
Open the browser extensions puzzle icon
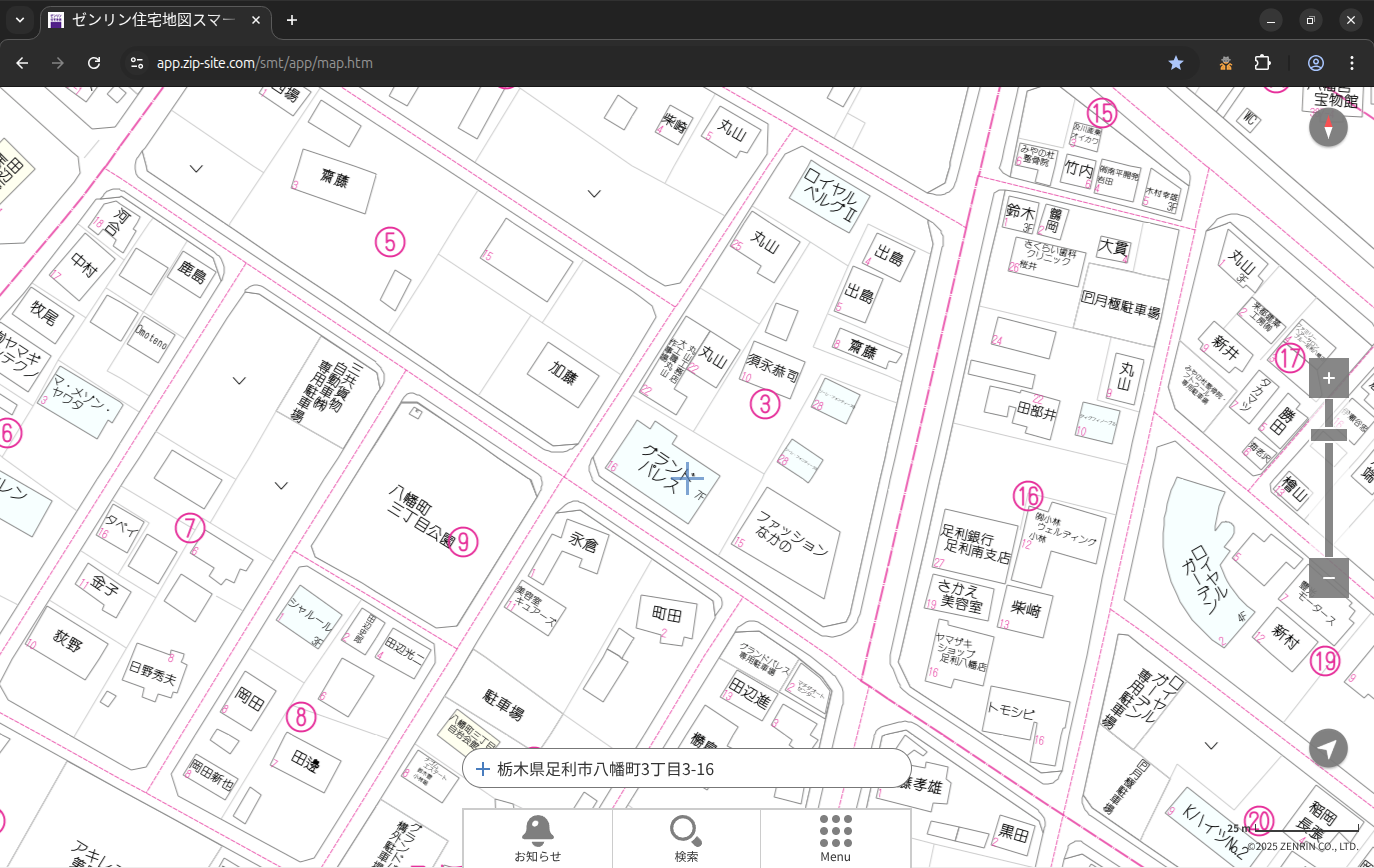click(1262, 63)
